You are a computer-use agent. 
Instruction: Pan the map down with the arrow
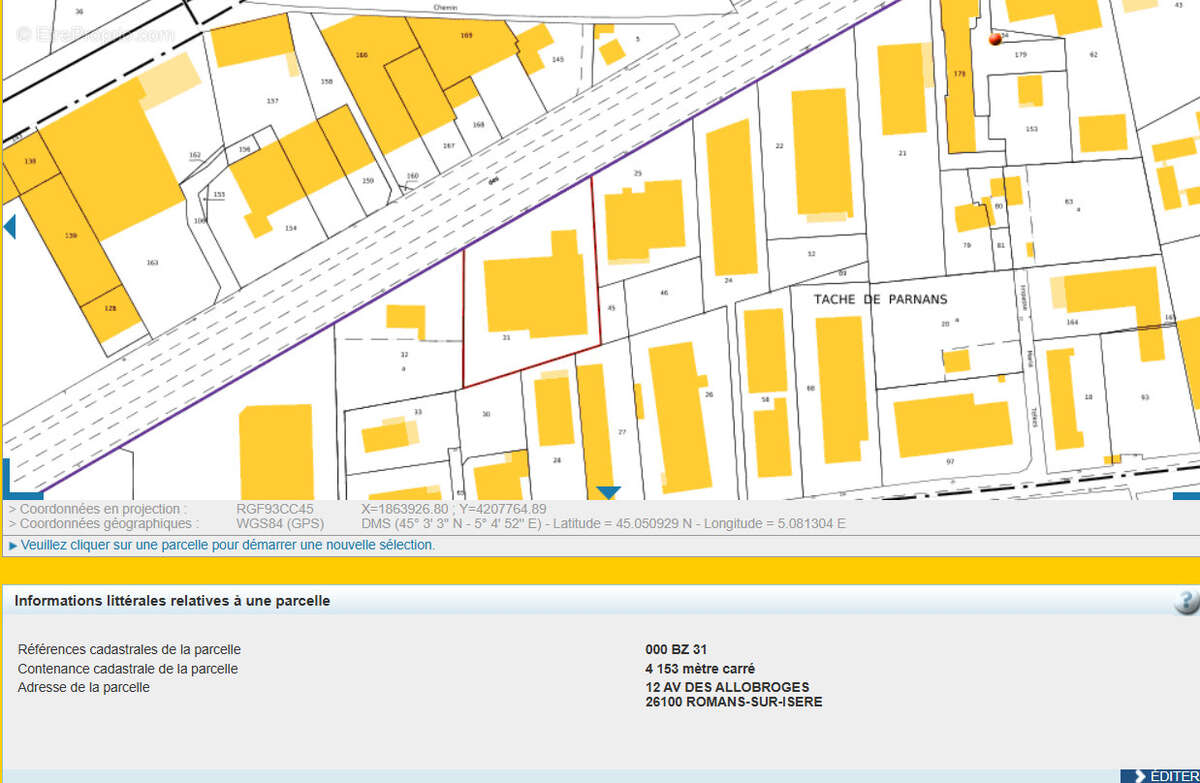[x=608, y=492]
